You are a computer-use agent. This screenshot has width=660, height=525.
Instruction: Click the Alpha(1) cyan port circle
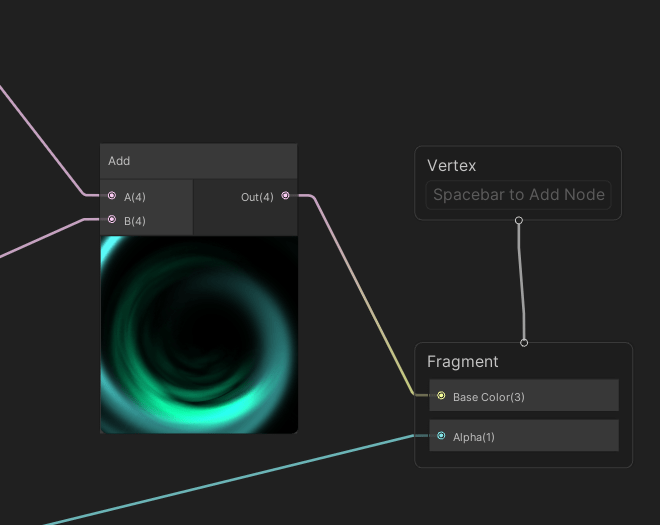point(441,436)
